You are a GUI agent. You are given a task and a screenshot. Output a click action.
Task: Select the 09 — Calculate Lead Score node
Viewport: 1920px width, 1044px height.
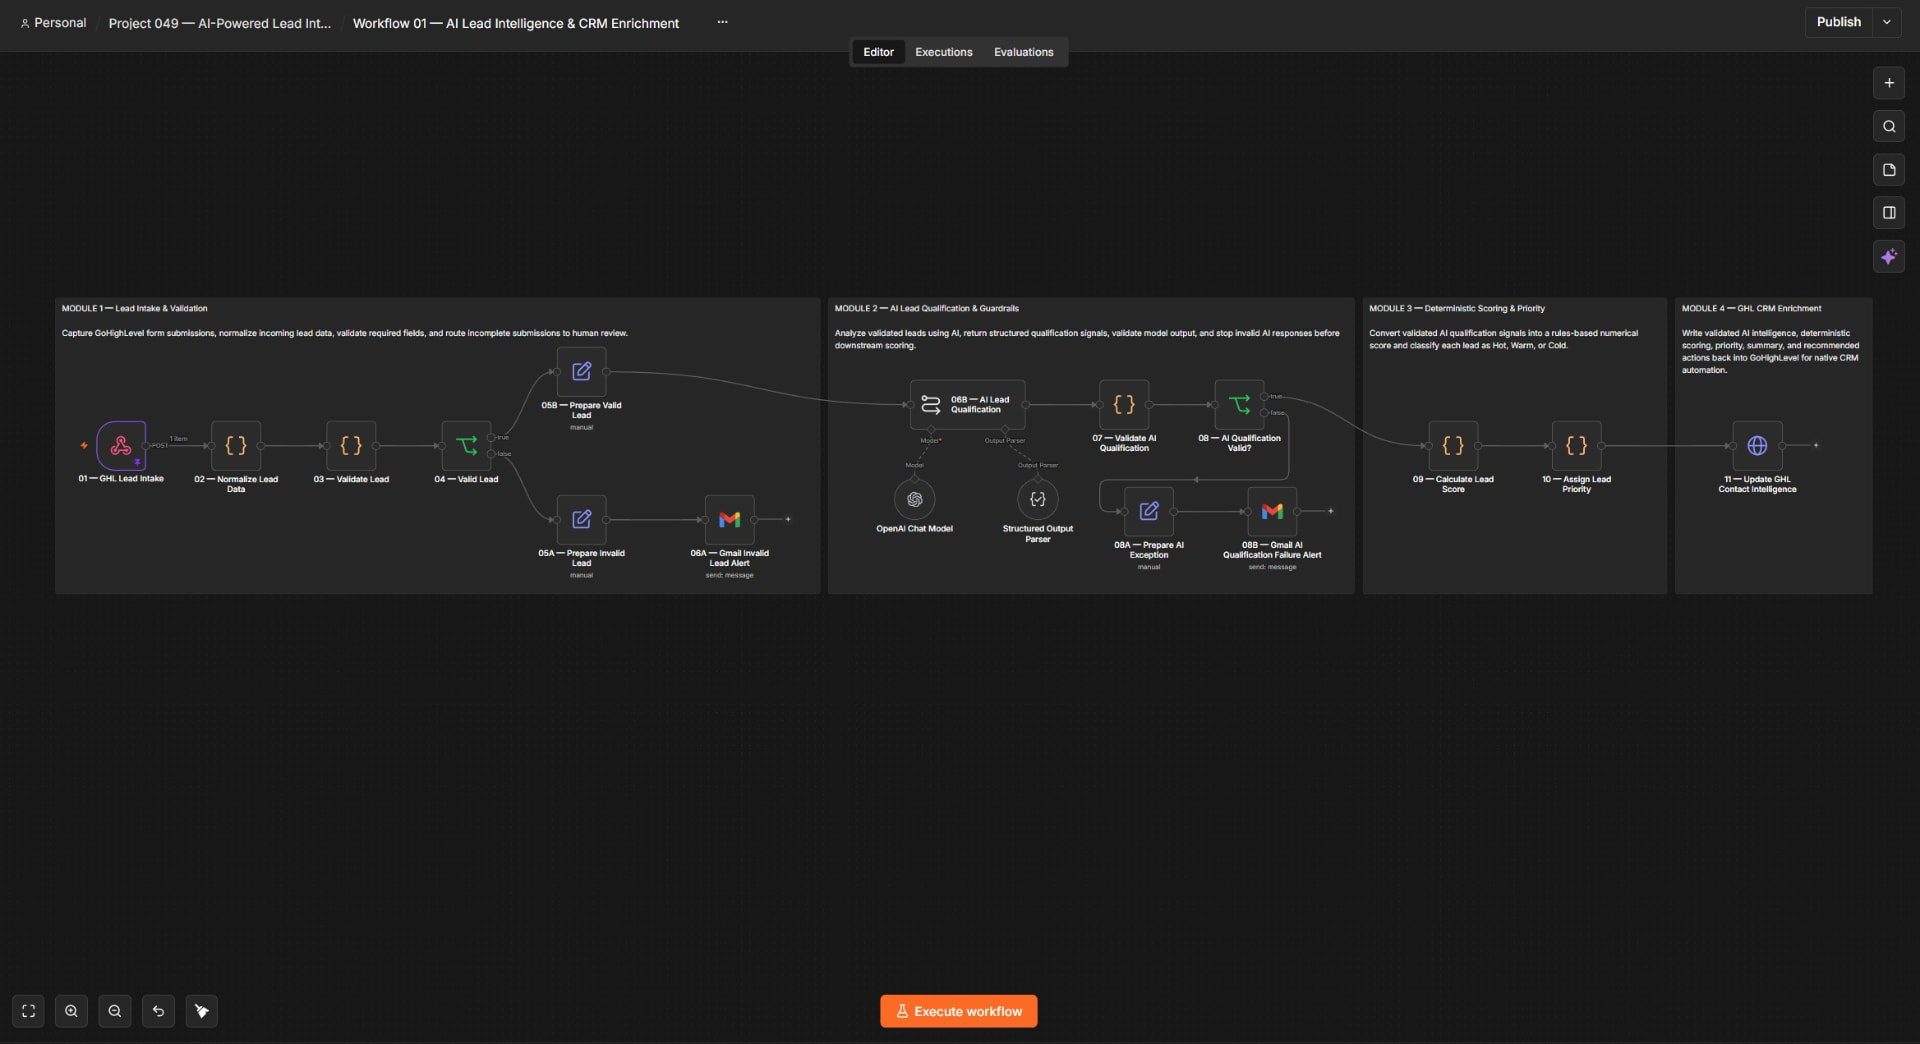[x=1453, y=446]
